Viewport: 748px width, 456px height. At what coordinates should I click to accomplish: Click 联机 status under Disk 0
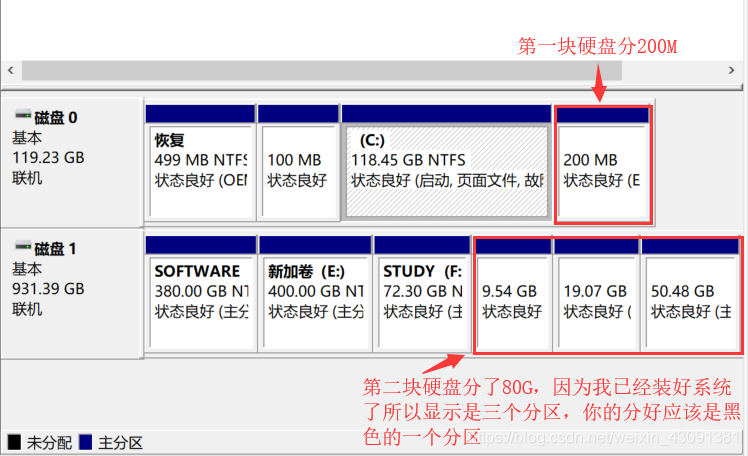click(27, 178)
